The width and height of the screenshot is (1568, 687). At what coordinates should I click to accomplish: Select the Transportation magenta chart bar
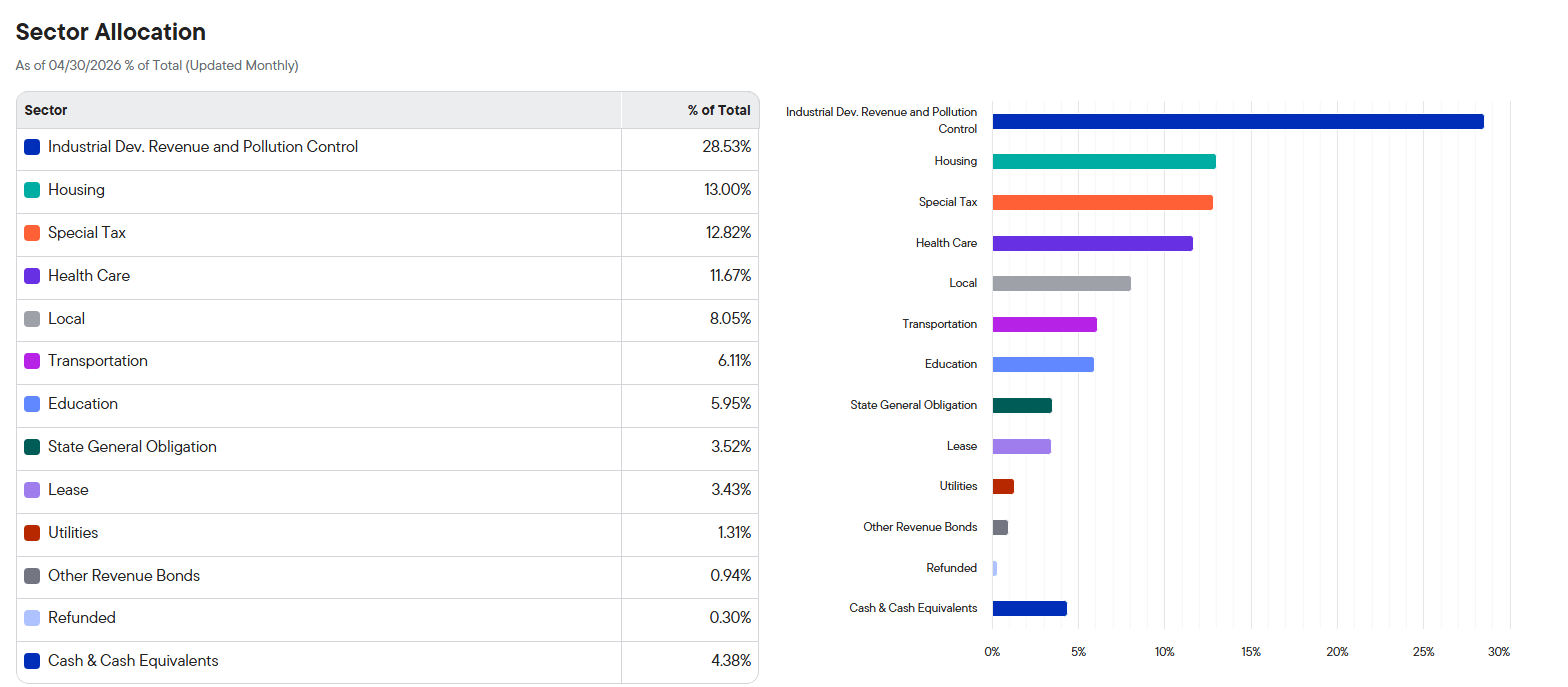point(1044,324)
